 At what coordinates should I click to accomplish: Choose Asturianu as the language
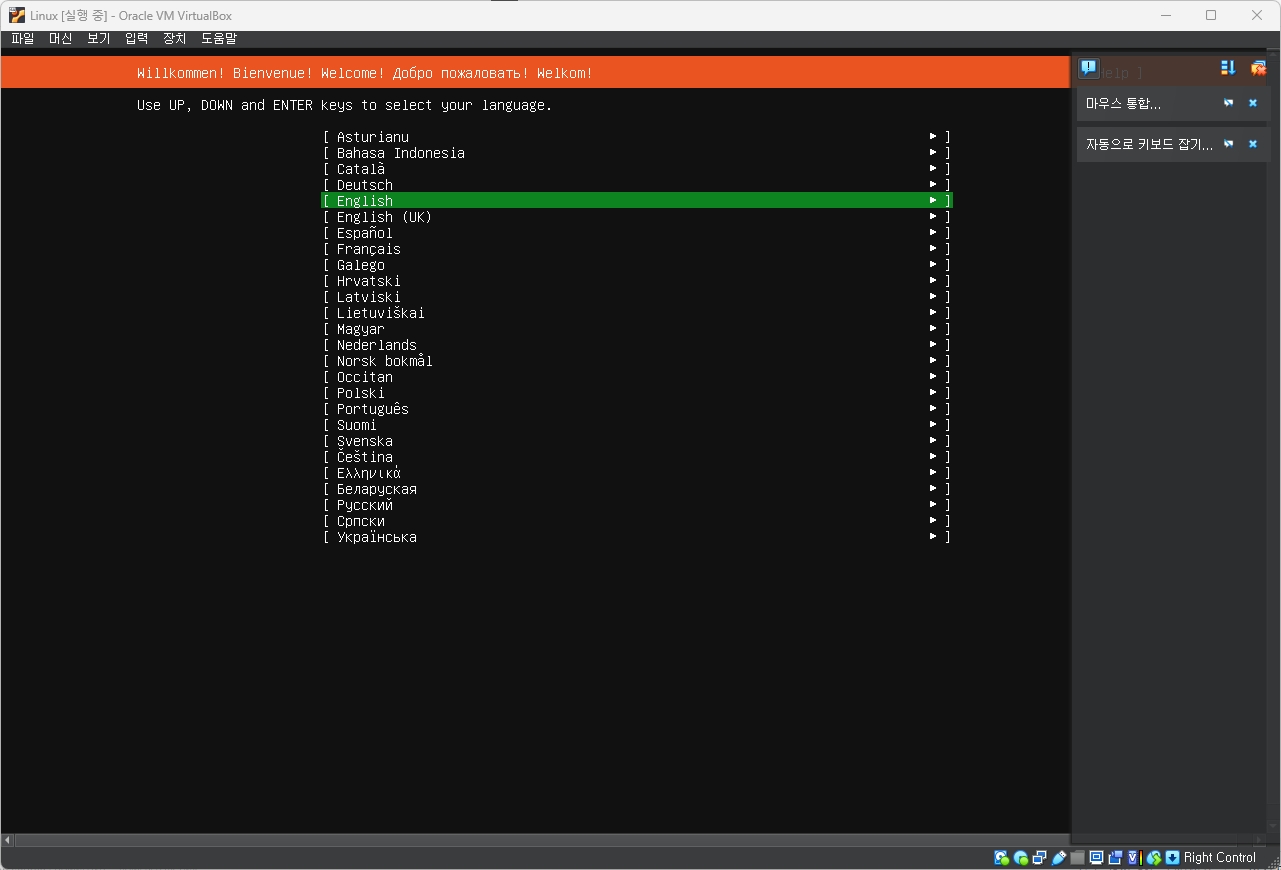point(373,137)
